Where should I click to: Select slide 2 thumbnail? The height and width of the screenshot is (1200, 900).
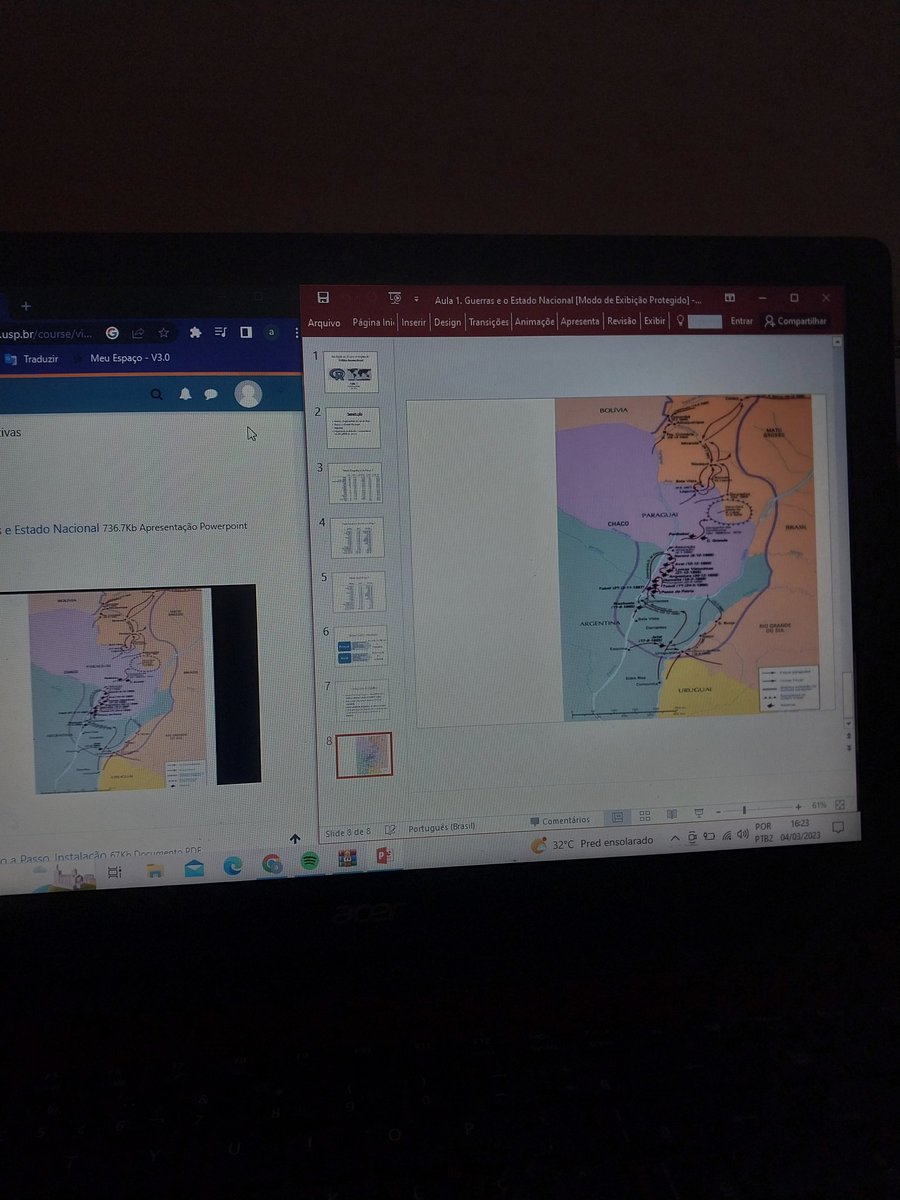coord(353,427)
